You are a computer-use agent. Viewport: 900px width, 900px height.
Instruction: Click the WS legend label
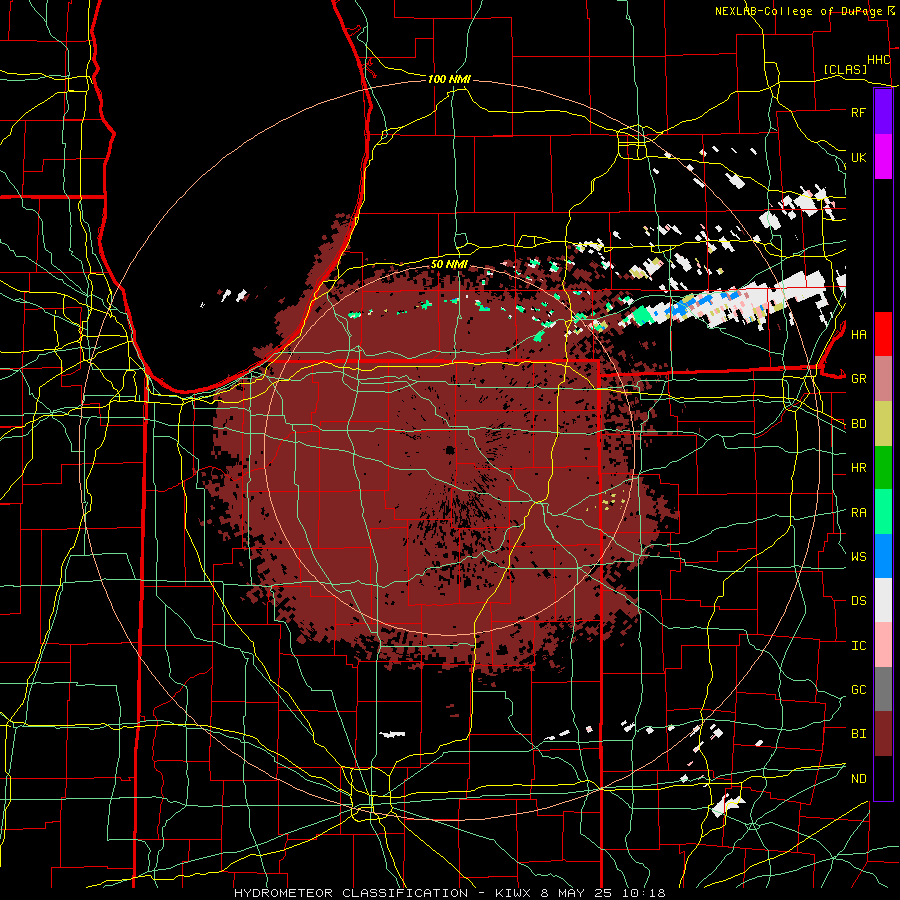[x=858, y=557]
